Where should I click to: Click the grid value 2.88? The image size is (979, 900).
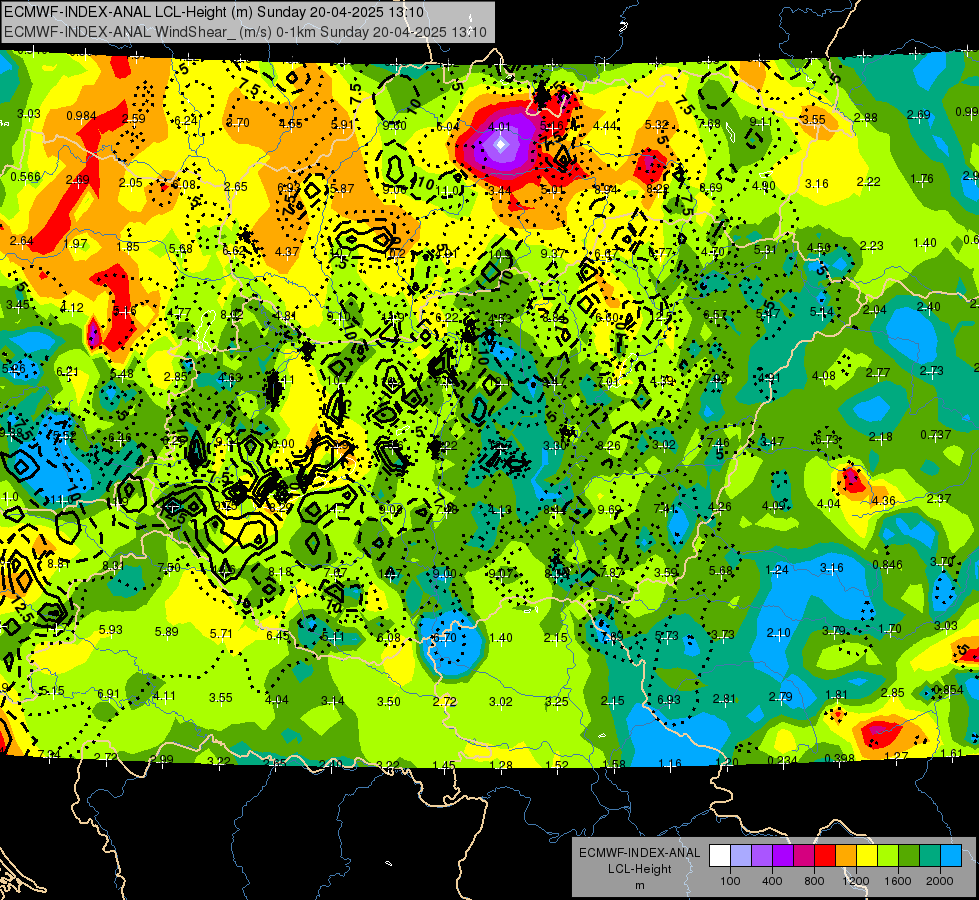(x=866, y=117)
